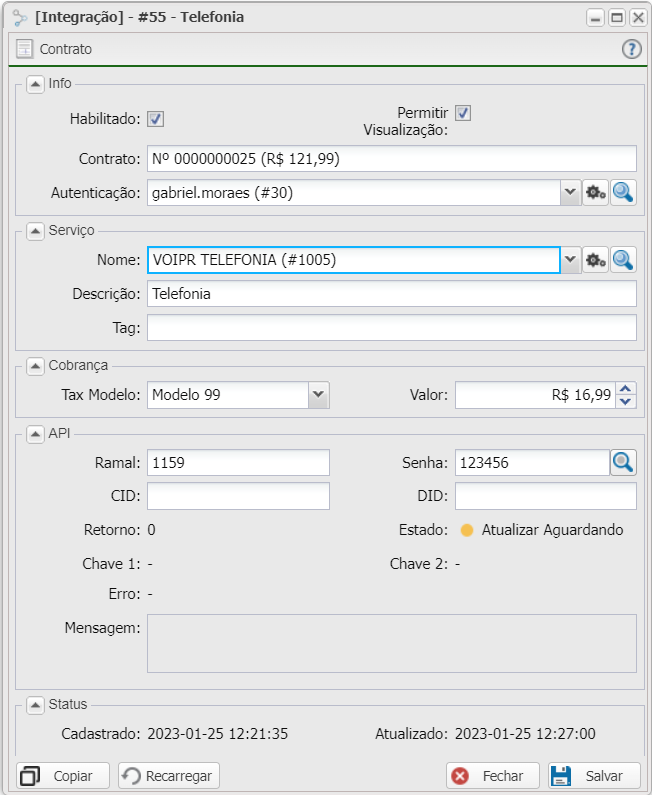Screen dimensions: 652x795
Task: Open settings gear next to Autenticação
Action: tap(596, 193)
